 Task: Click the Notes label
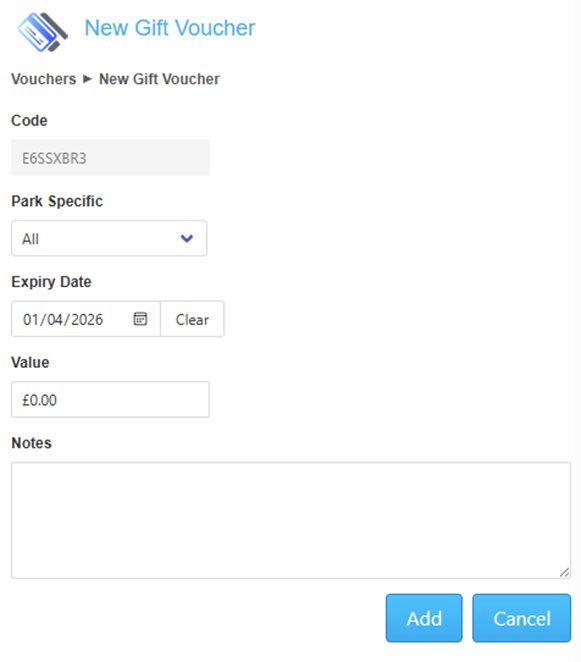(31, 443)
